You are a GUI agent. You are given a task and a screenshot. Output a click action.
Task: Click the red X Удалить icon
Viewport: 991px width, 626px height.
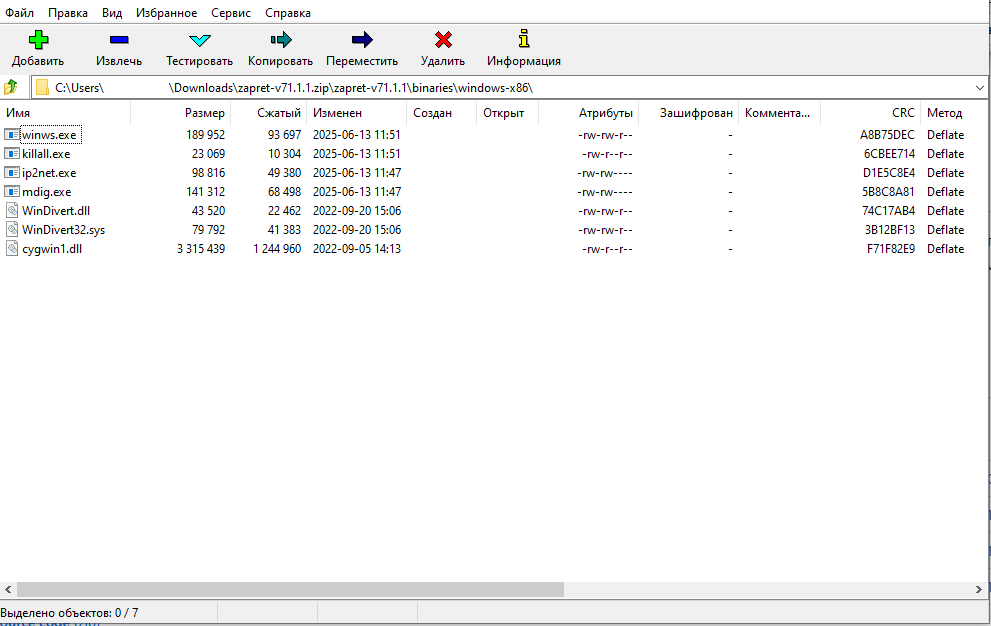pyautogui.click(x=443, y=40)
